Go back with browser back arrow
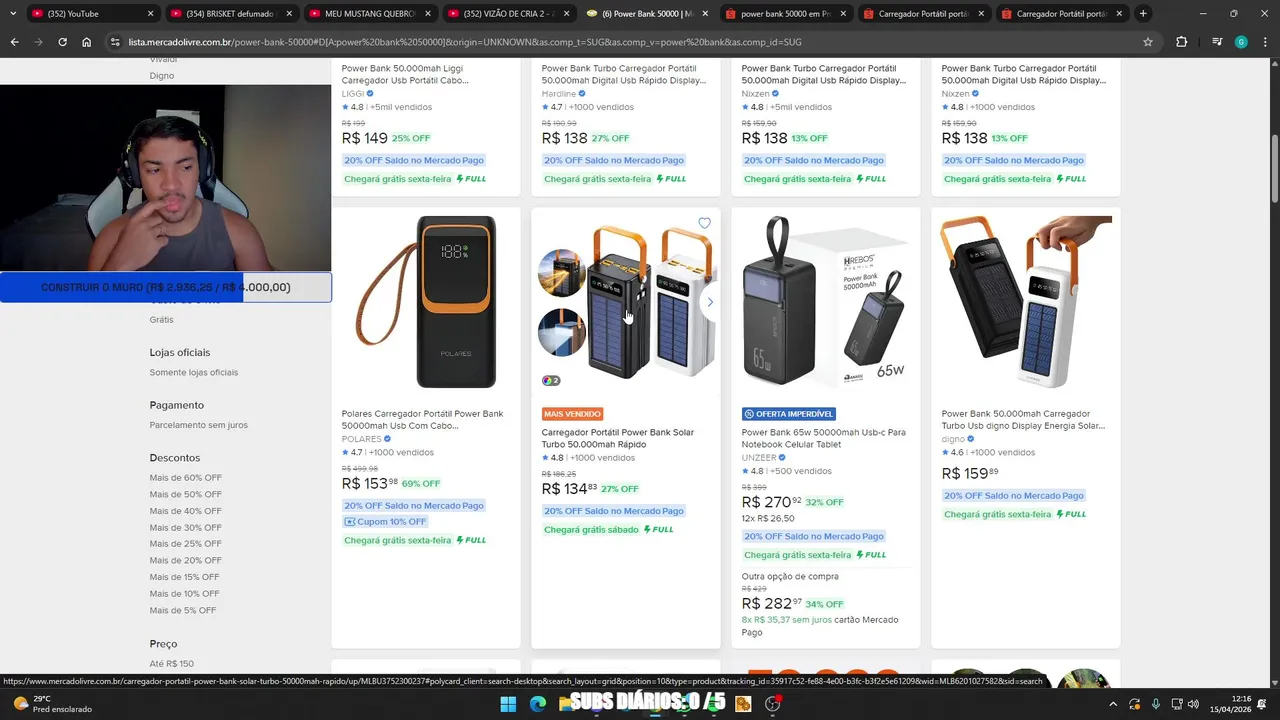Screen dimensions: 1280x720 click(x=14, y=42)
